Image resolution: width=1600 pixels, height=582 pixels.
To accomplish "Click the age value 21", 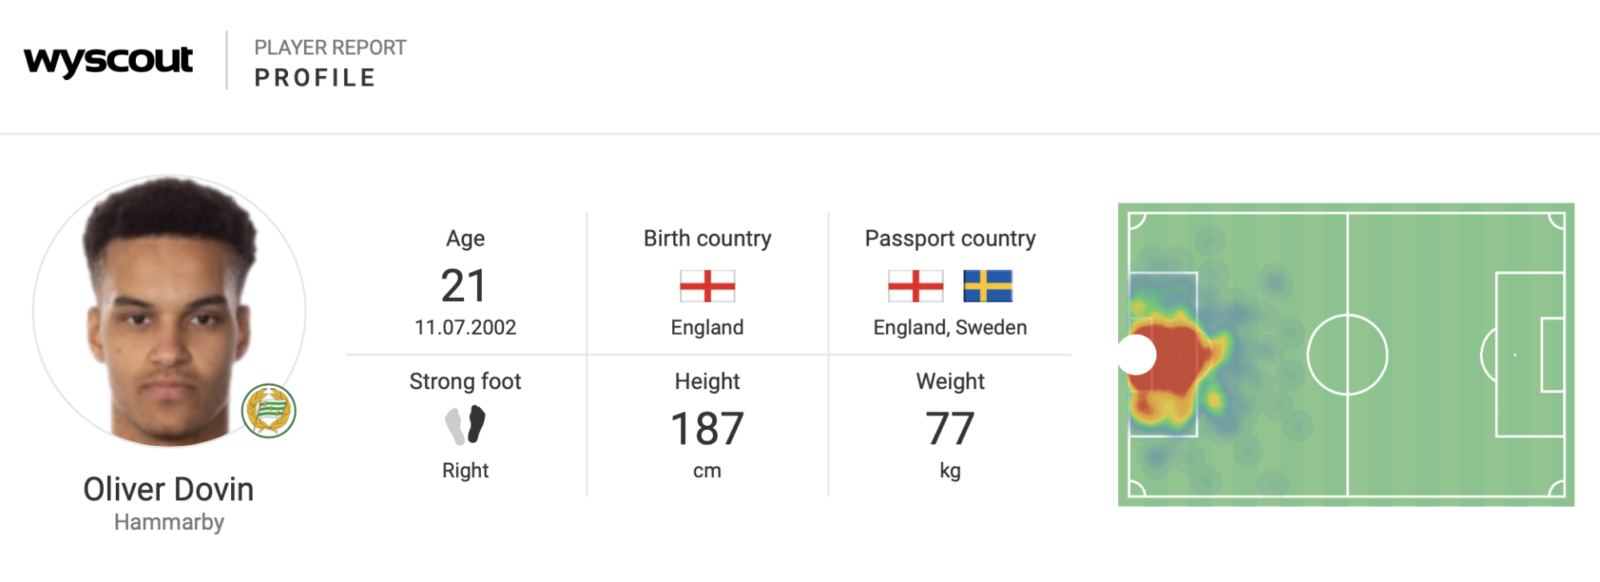I will [x=464, y=286].
